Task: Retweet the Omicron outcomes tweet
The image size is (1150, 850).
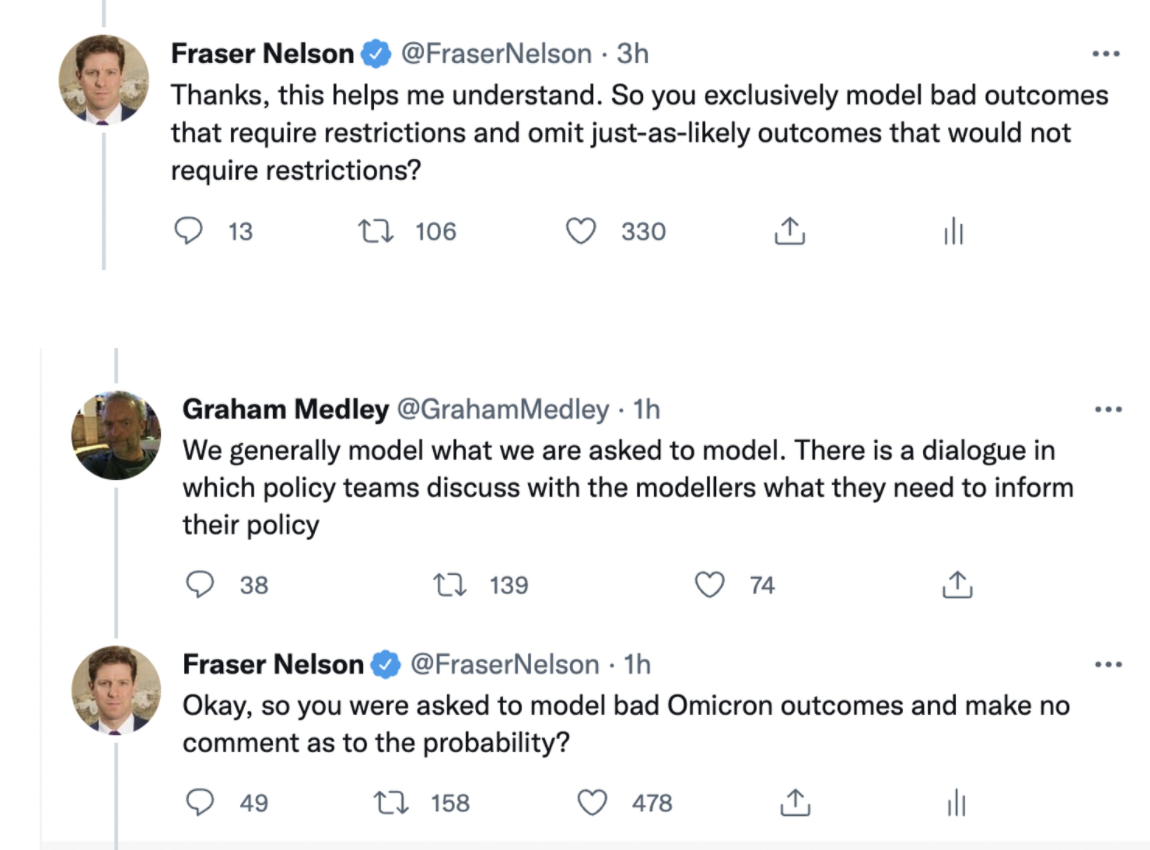Action: coord(389,802)
